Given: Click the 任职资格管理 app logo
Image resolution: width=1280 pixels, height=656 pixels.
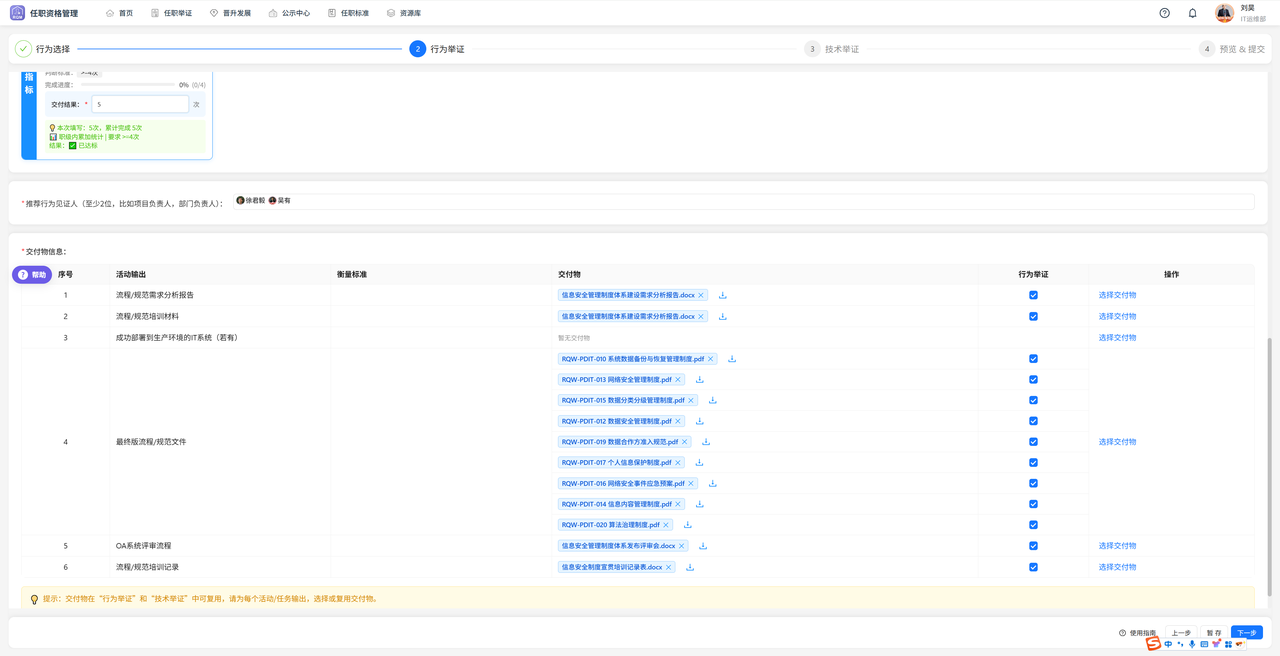Looking at the screenshot, I should pos(17,13).
